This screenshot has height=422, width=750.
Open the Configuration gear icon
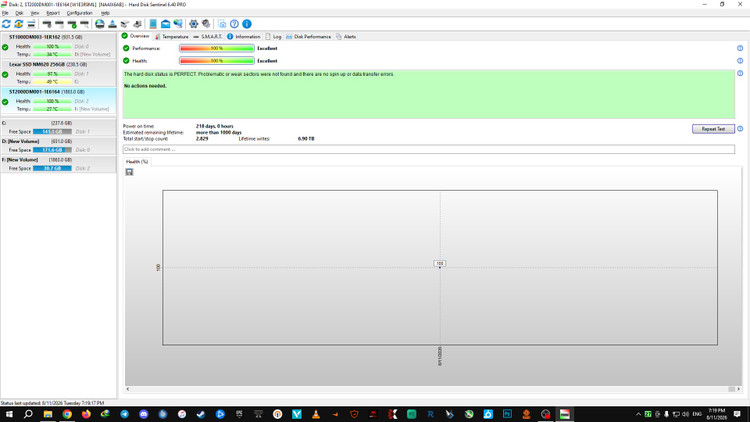(x=194, y=24)
